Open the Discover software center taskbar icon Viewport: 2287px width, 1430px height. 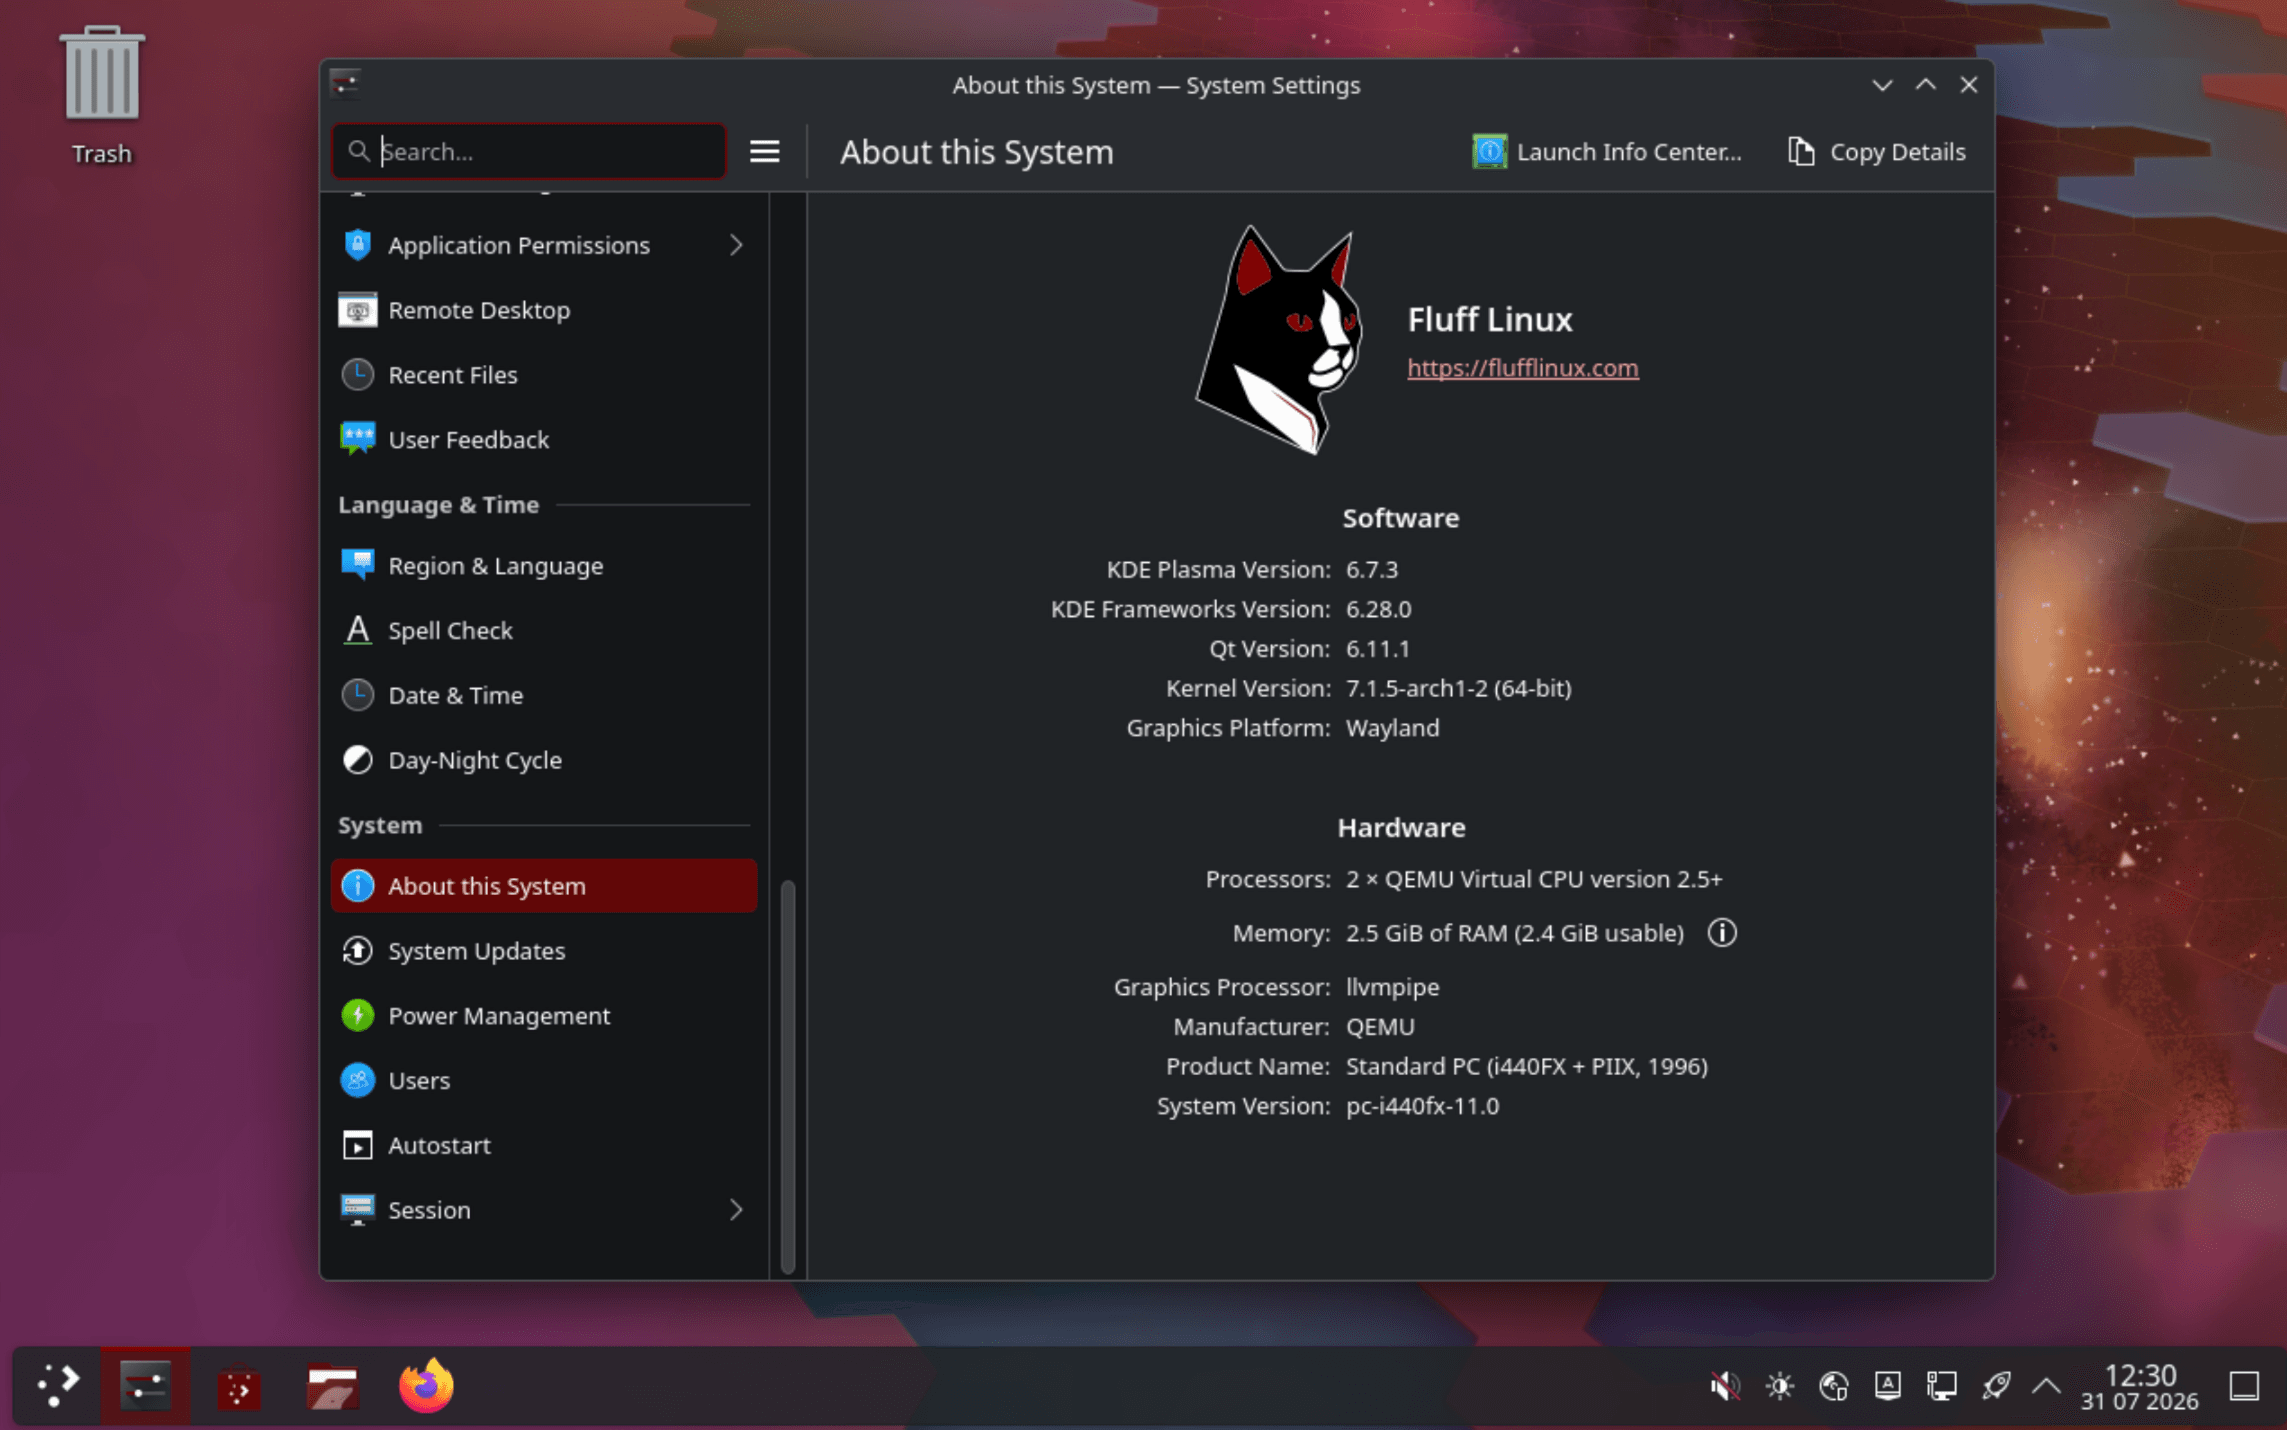tap(239, 1386)
